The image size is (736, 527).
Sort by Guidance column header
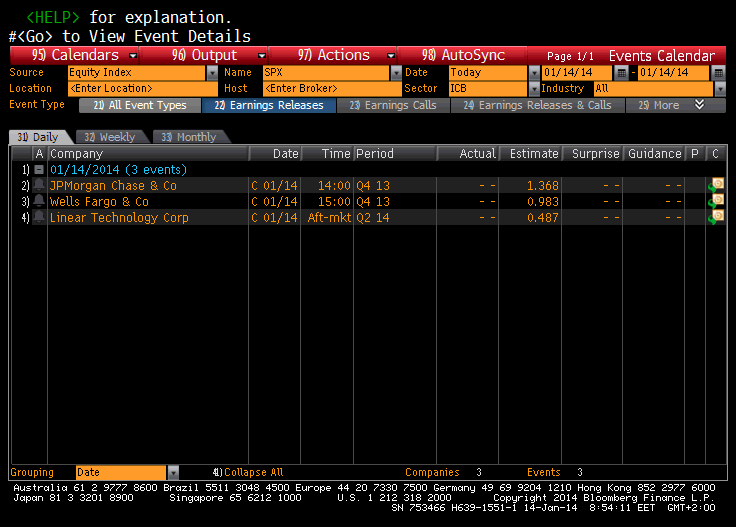click(x=653, y=153)
